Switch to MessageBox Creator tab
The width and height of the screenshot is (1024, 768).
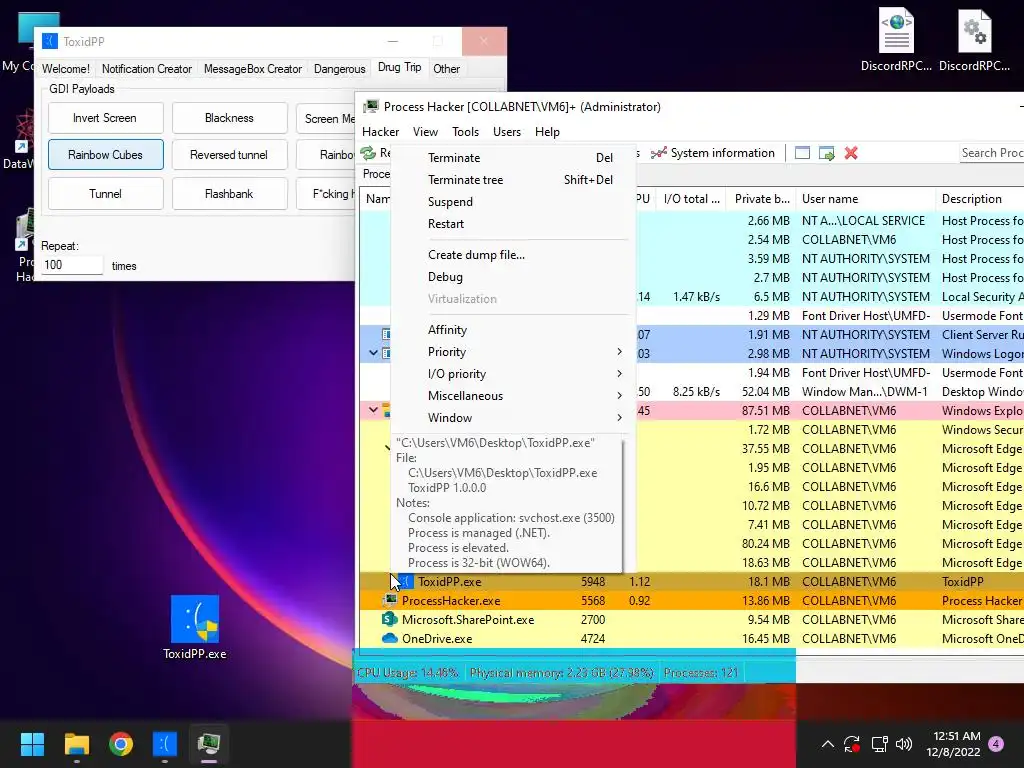coord(253,69)
